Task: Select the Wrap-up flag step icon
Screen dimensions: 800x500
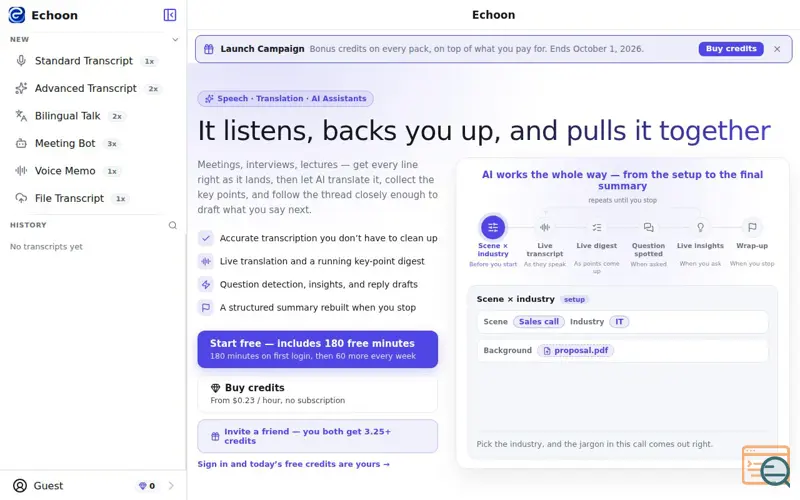Action: coord(752,227)
